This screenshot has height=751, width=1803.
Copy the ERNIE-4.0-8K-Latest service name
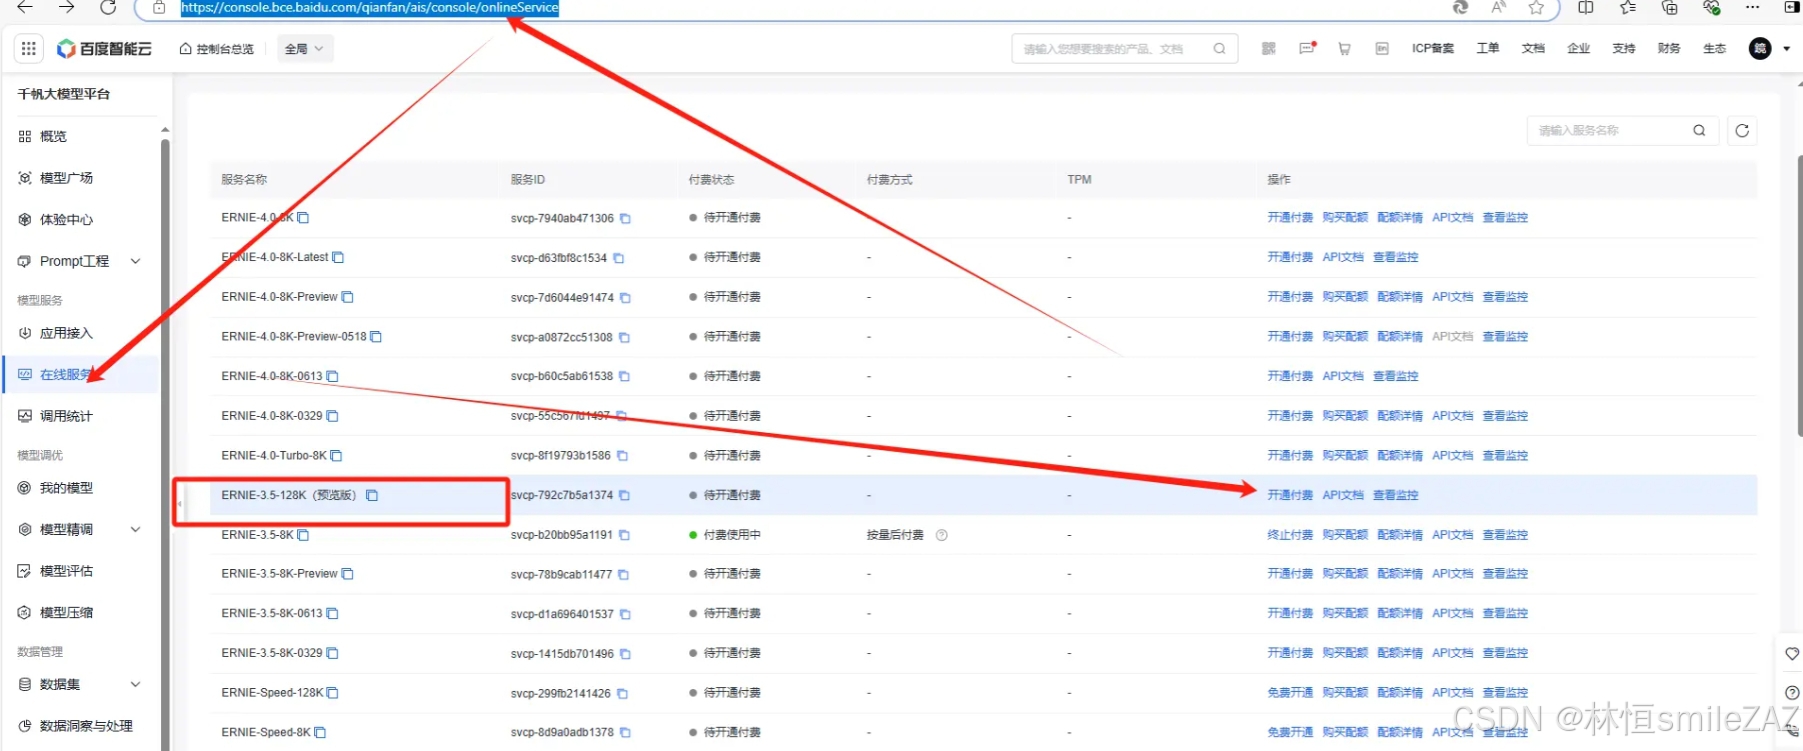[x=338, y=257]
